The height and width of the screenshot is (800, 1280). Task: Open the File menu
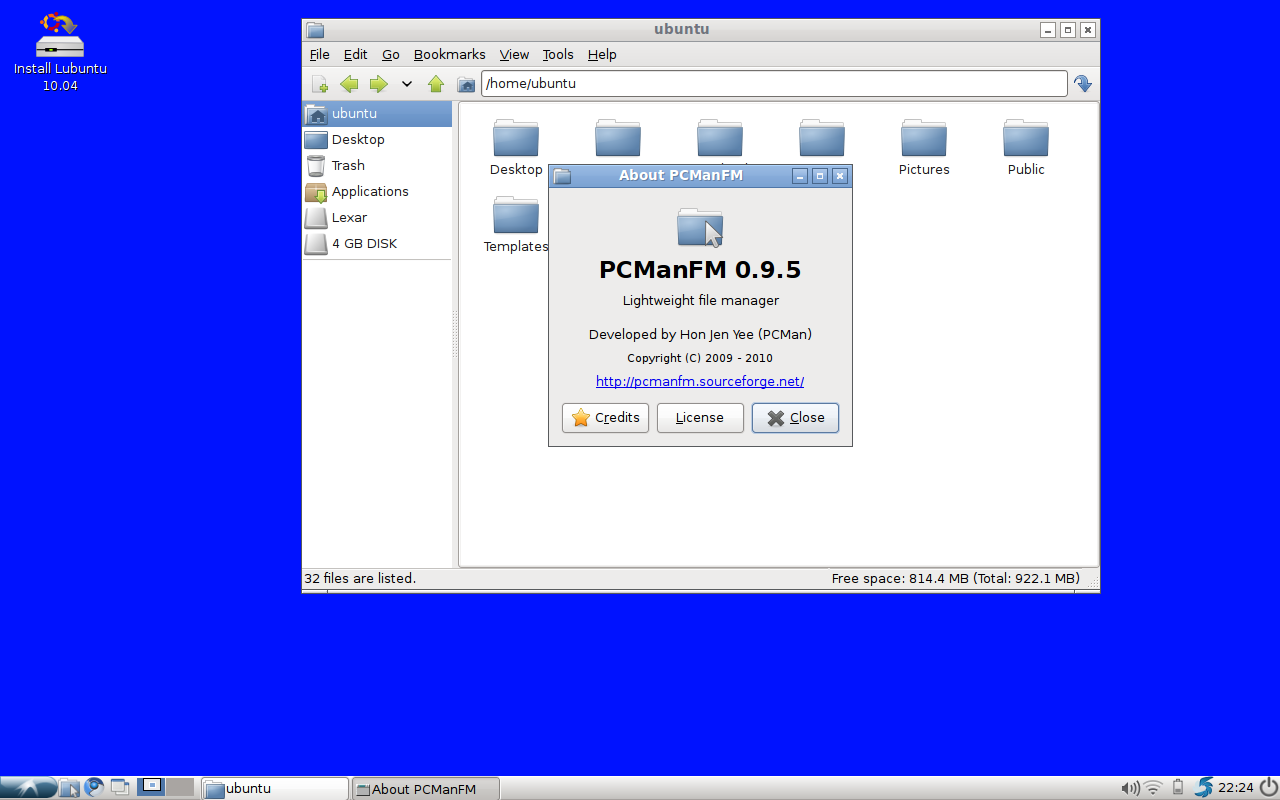click(319, 54)
